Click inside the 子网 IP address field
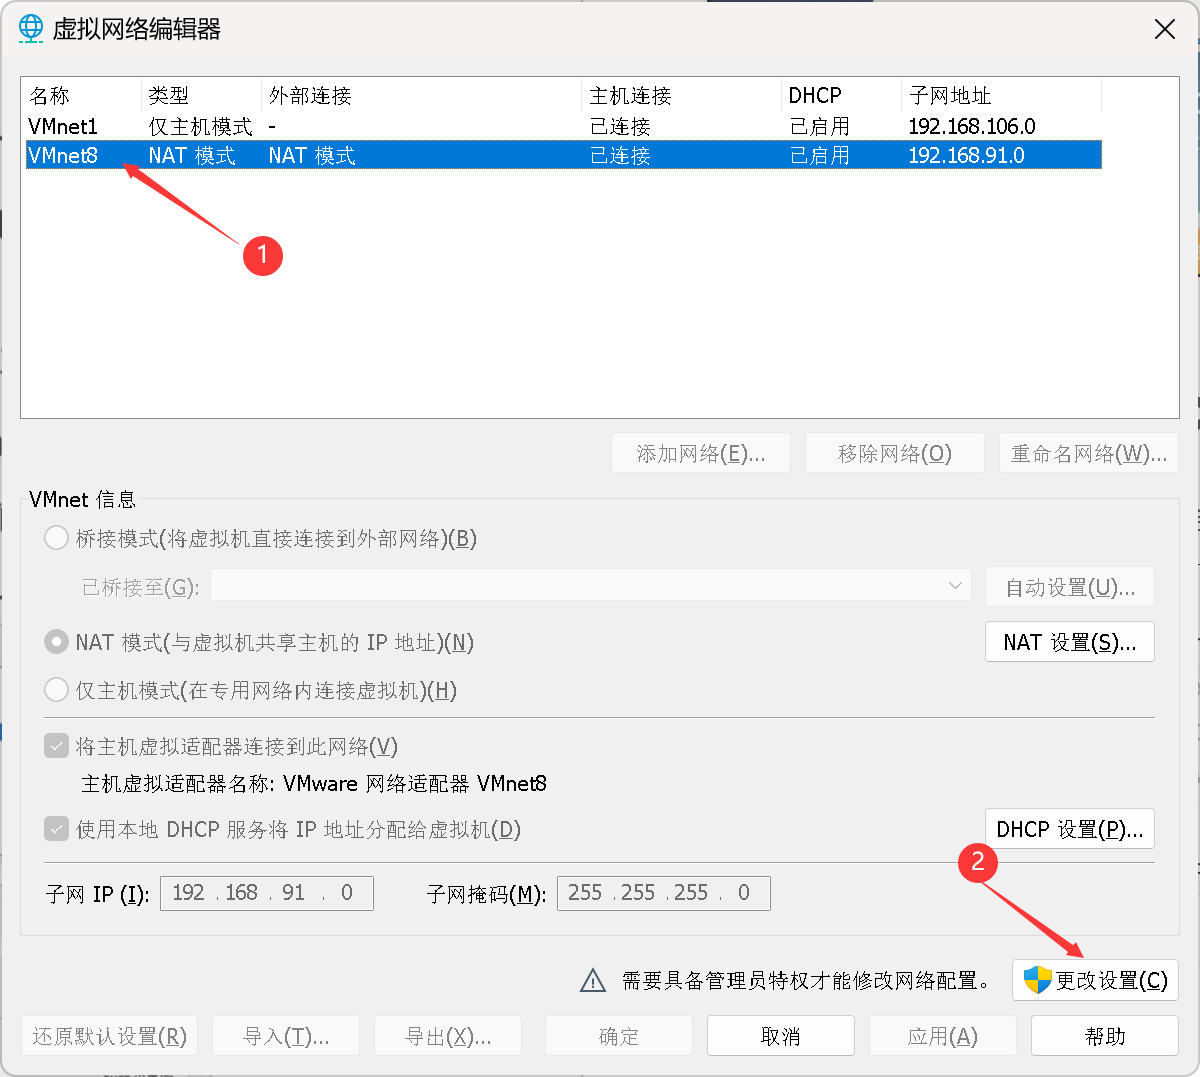1200x1077 pixels. [x=267, y=893]
